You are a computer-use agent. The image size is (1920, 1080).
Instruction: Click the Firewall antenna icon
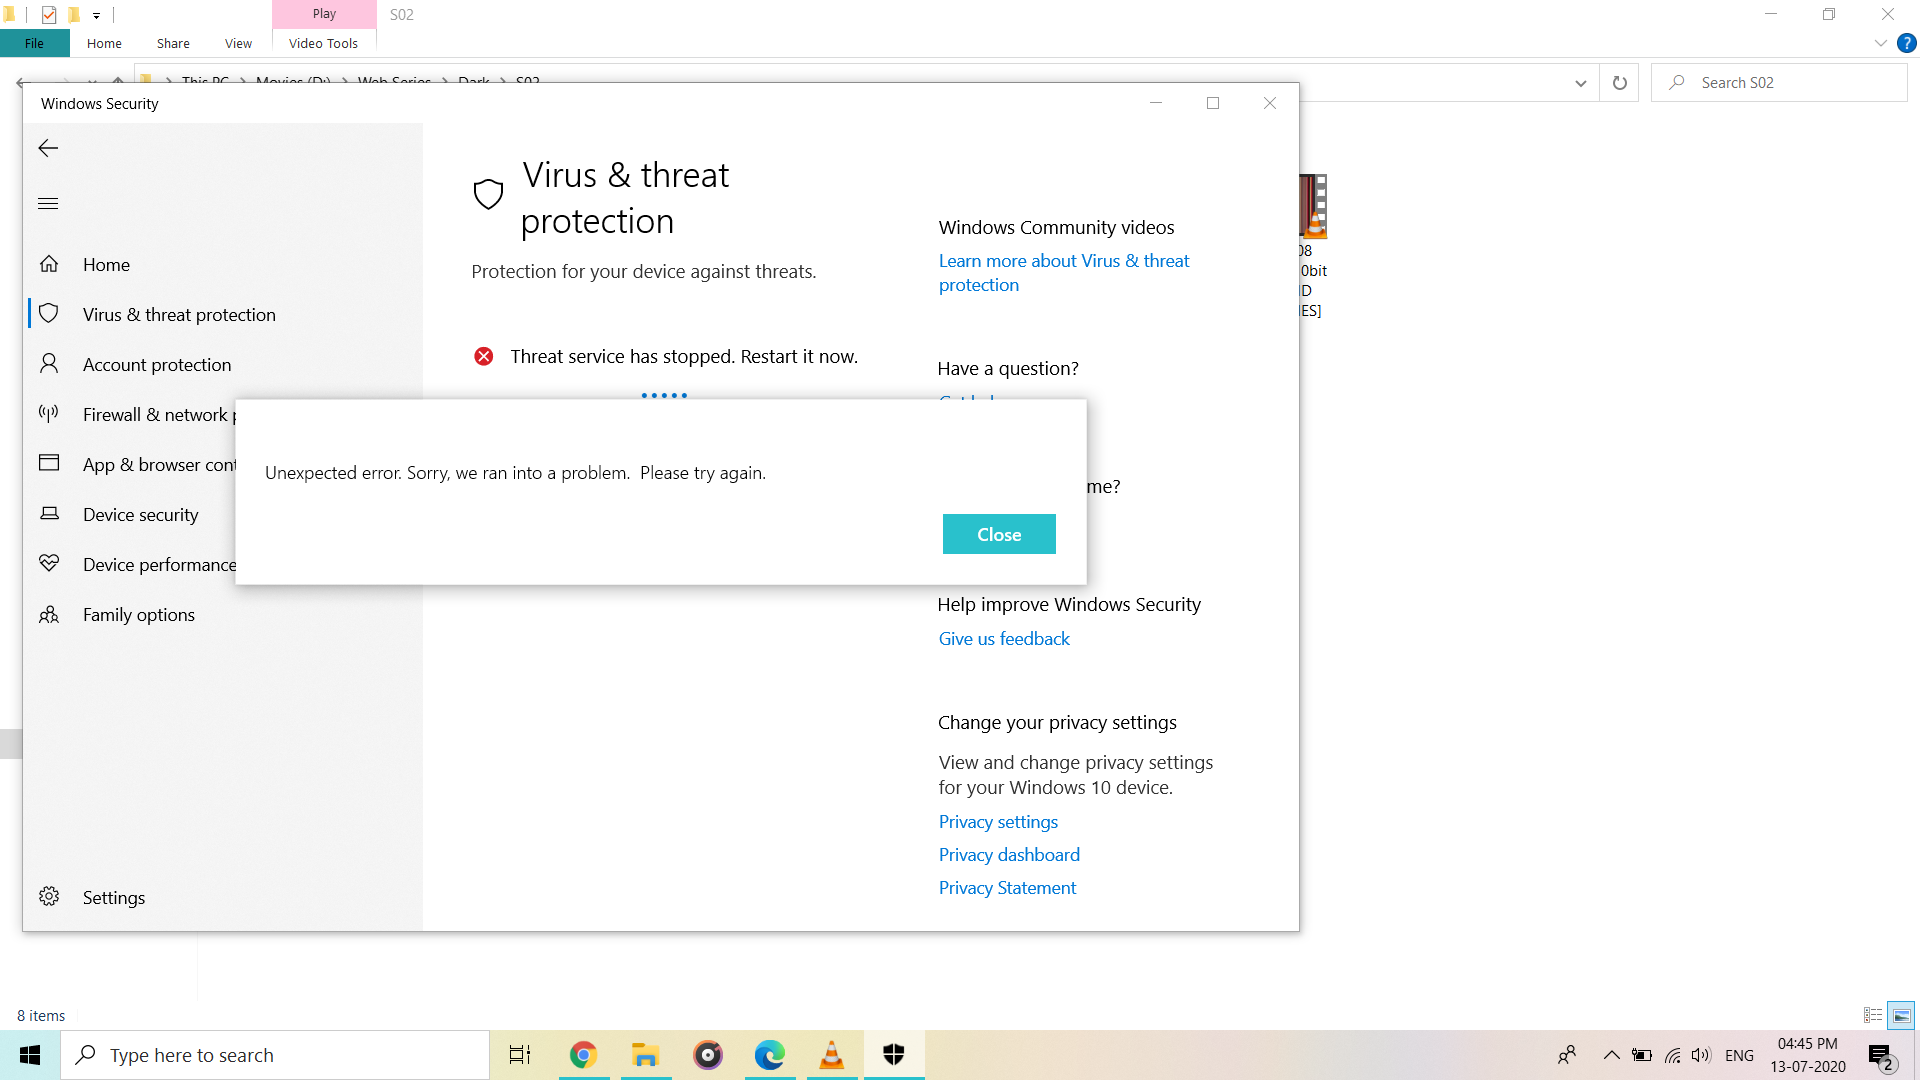pyautogui.click(x=48, y=413)
